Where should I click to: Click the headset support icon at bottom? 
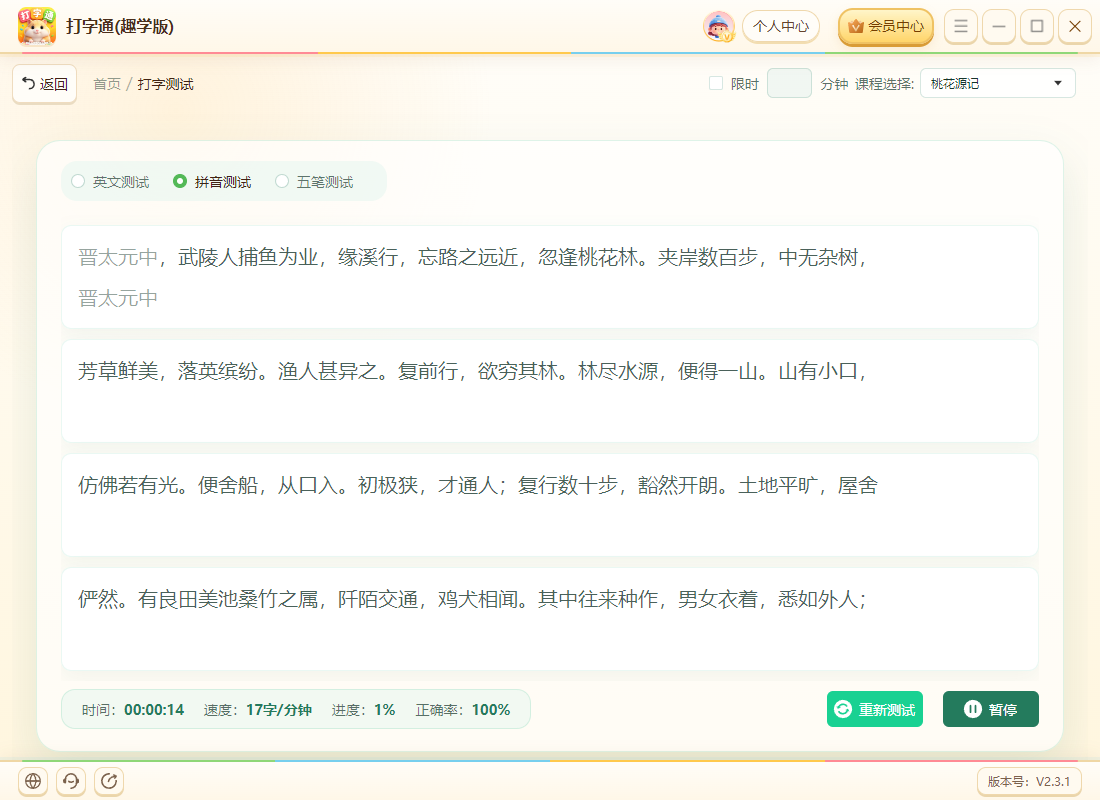click(71, 780)
